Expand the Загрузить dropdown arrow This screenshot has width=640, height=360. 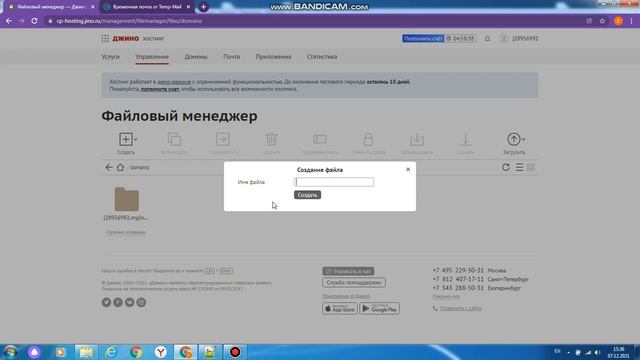tap(524, 140)
